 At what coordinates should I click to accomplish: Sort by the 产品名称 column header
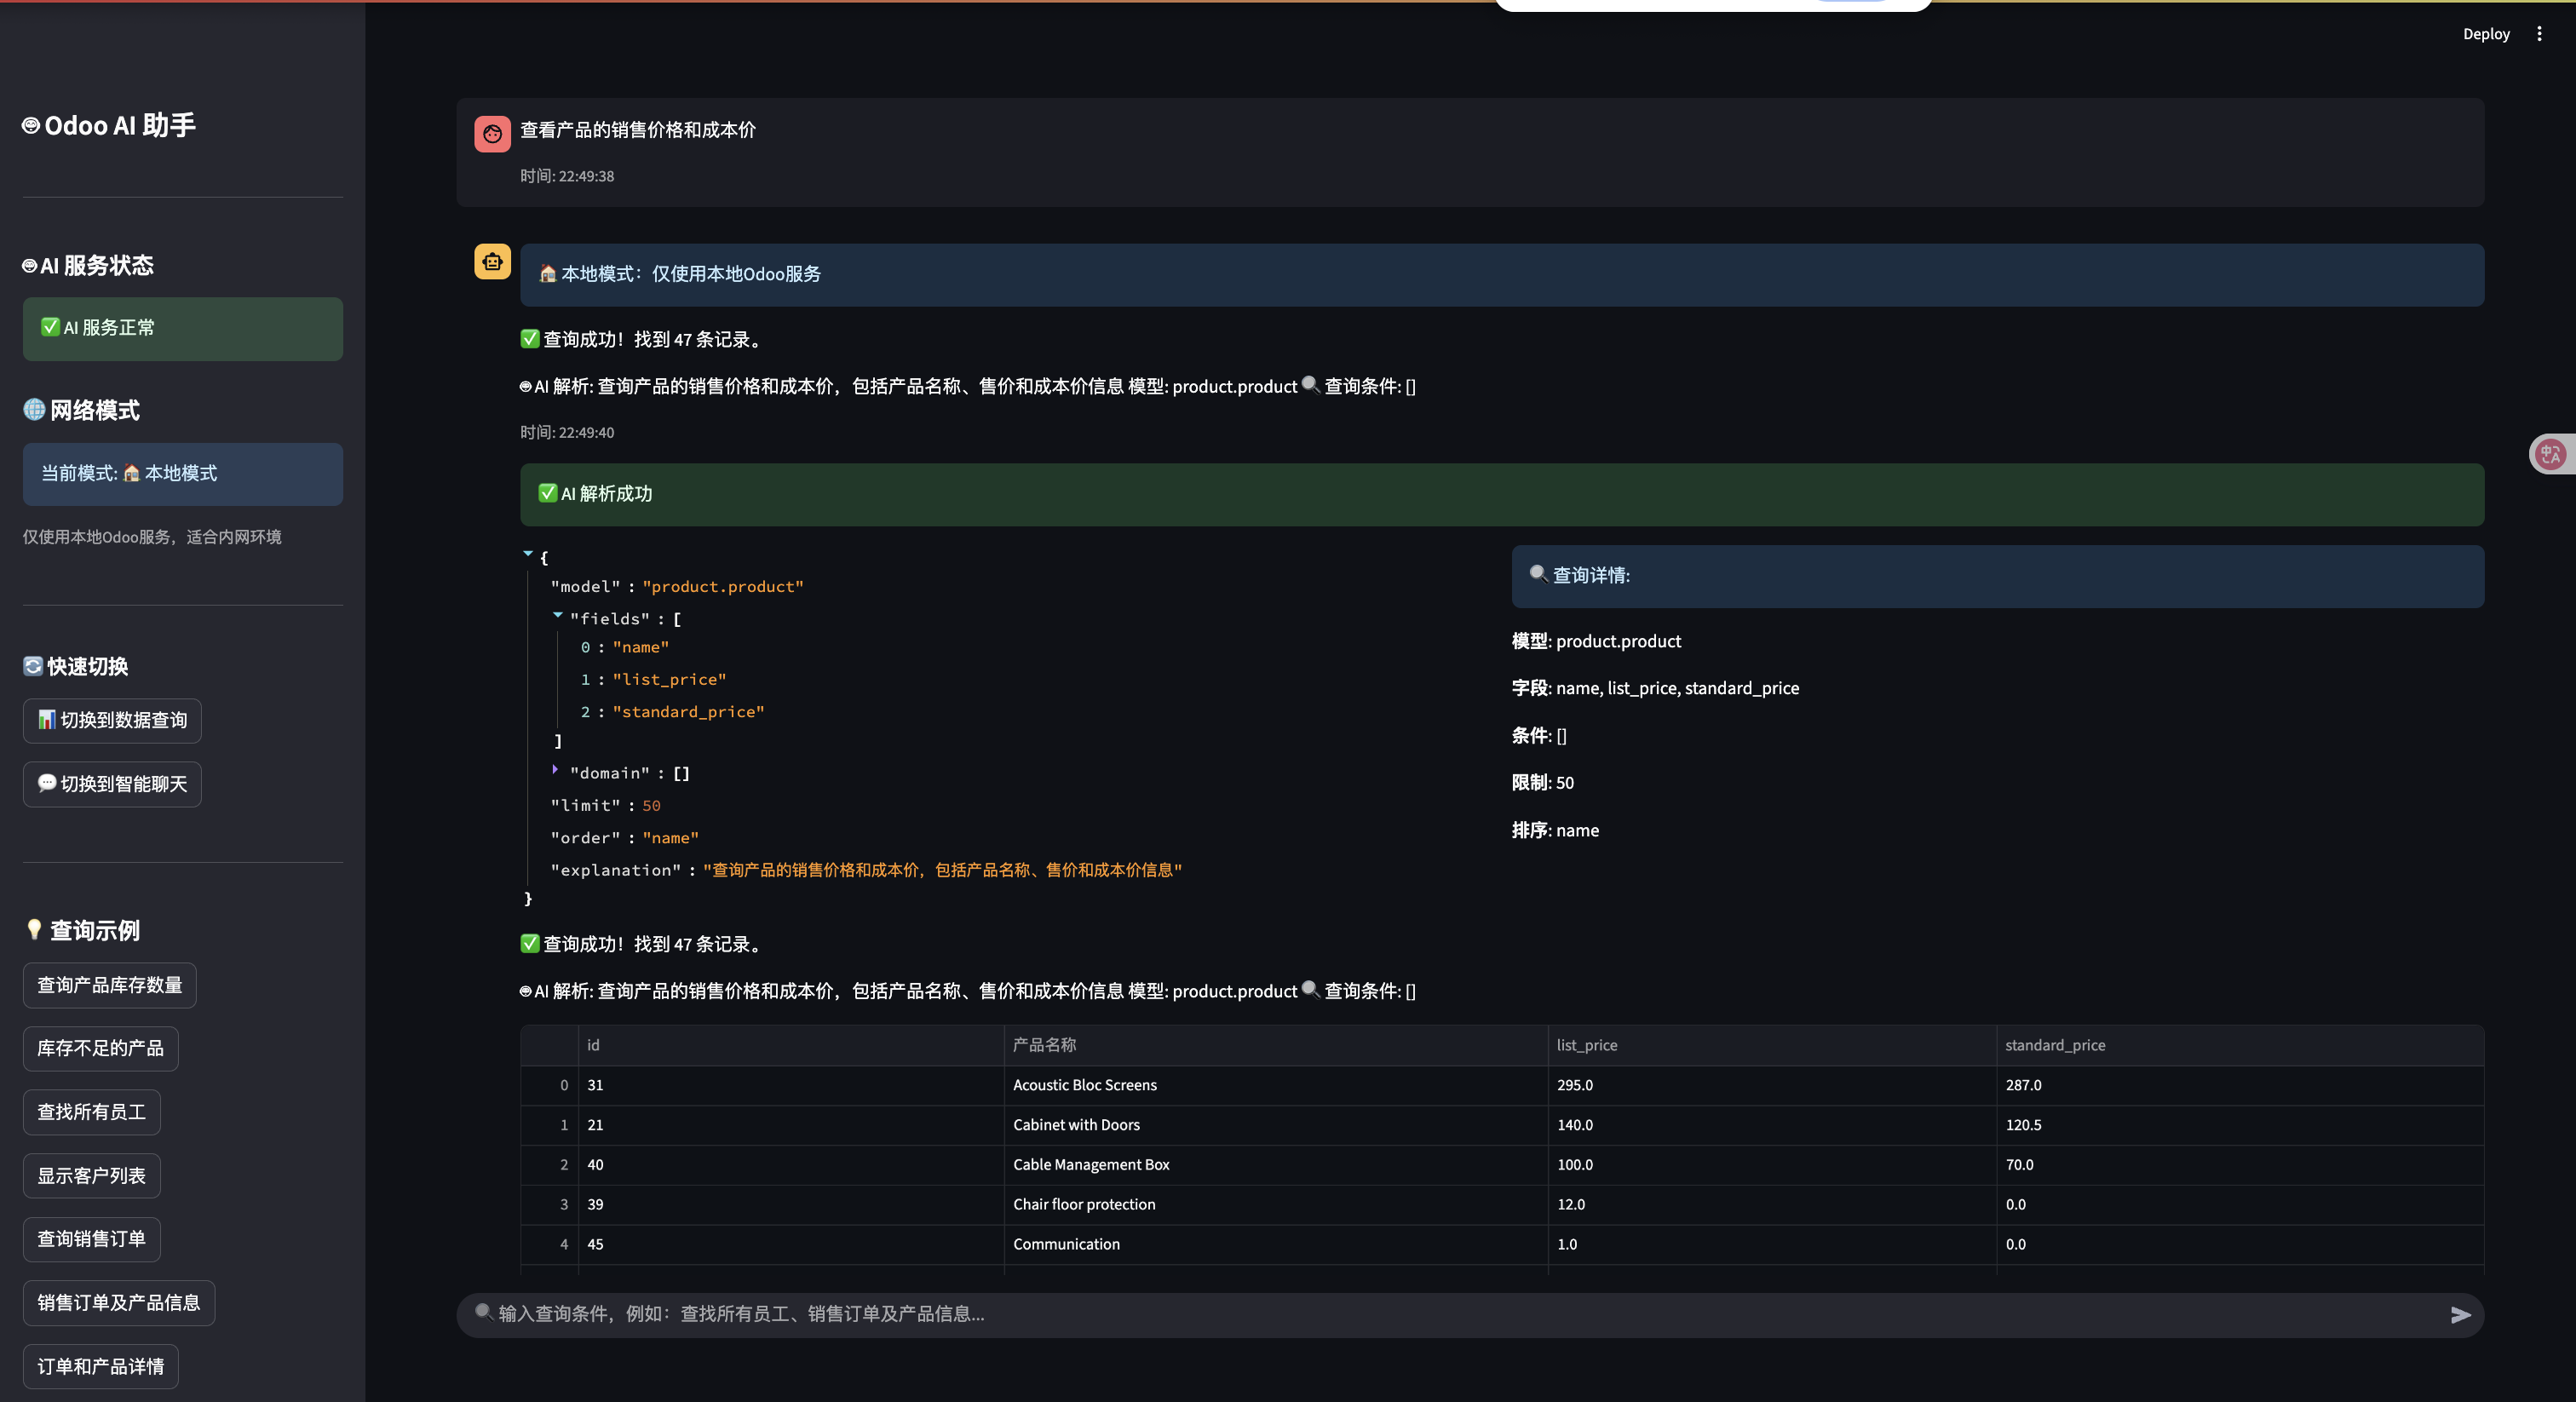click(1276, 1045)
